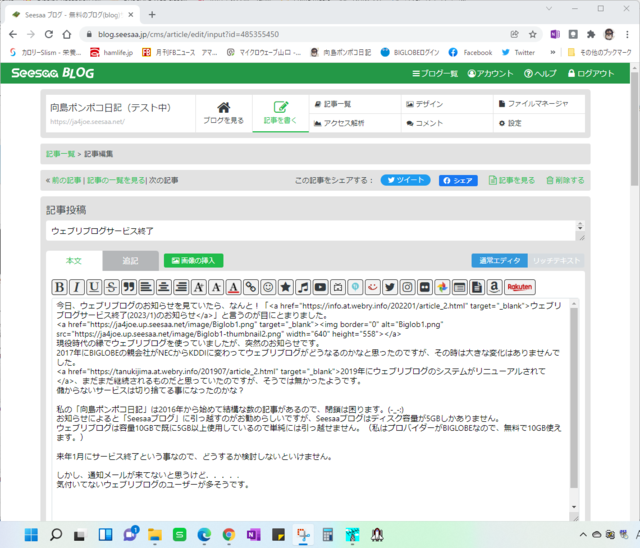The width and height of the screenshot is (640, 548).
Task: Click the ツイート share button
Action: tap(405, 180)
